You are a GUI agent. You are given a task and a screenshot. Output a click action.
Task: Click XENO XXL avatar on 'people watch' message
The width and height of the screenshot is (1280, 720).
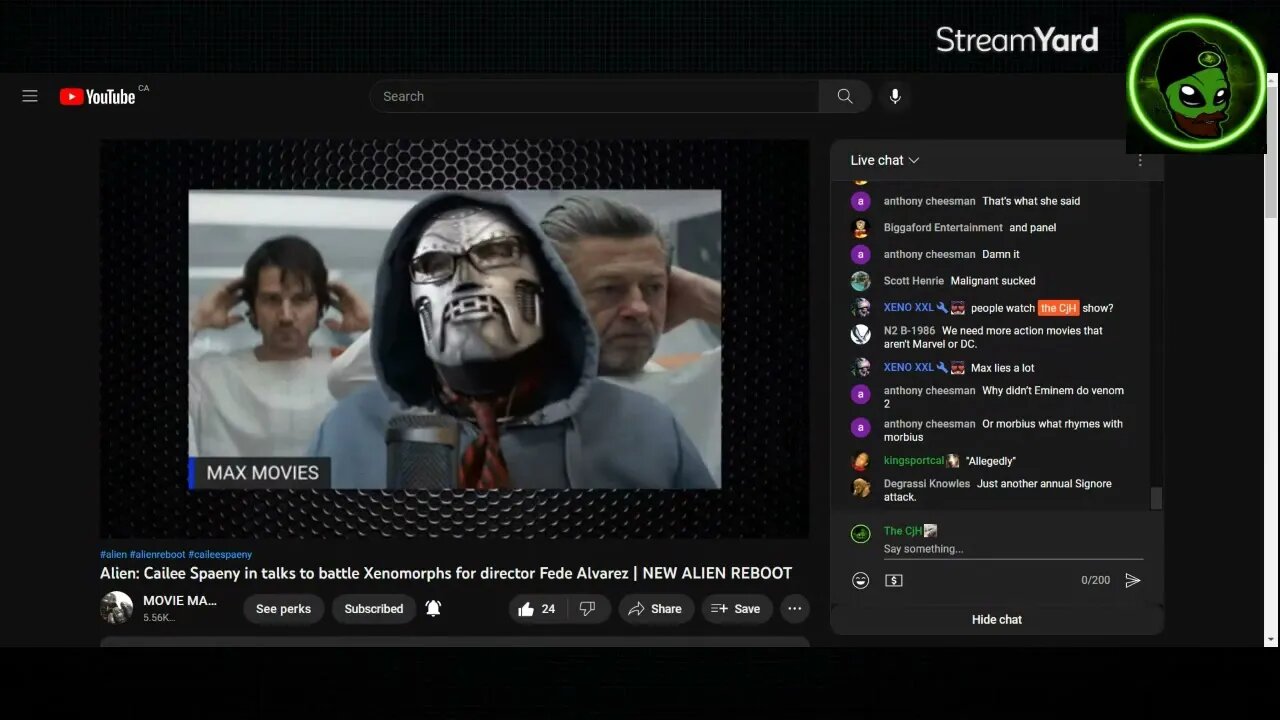[860, 308]
